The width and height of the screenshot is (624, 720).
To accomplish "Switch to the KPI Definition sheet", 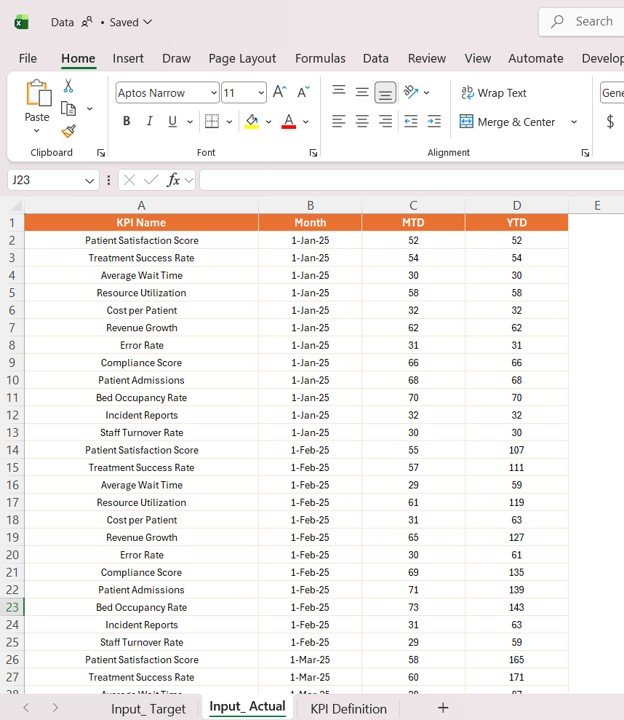I will click(348, 709).
